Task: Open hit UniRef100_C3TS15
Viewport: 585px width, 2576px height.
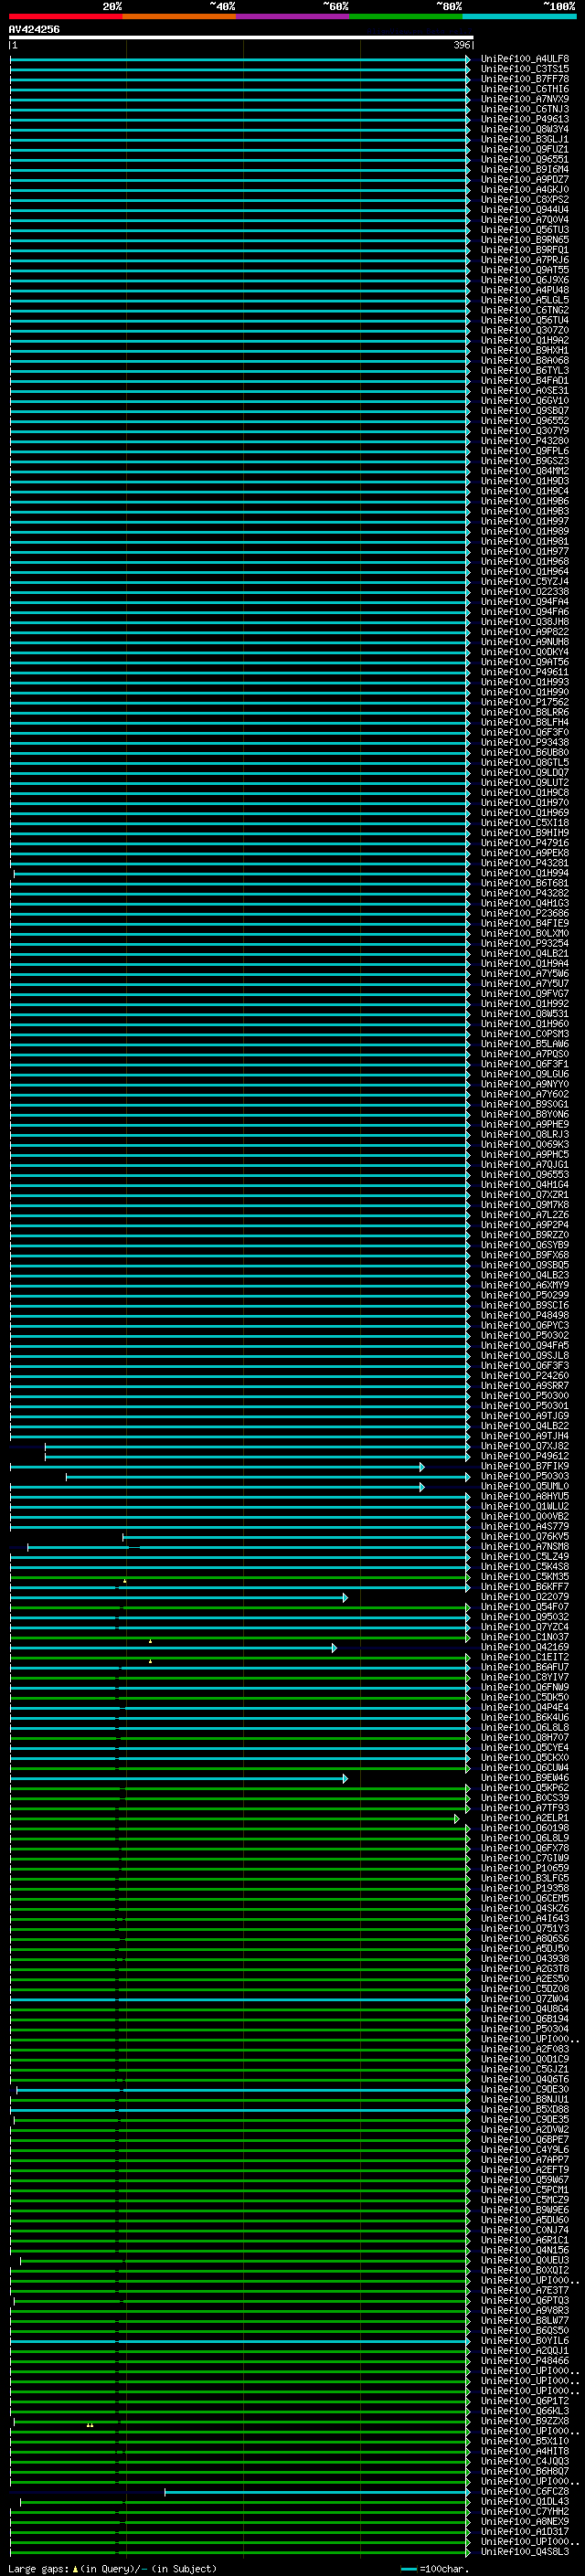Action: (x=525, y=69)
